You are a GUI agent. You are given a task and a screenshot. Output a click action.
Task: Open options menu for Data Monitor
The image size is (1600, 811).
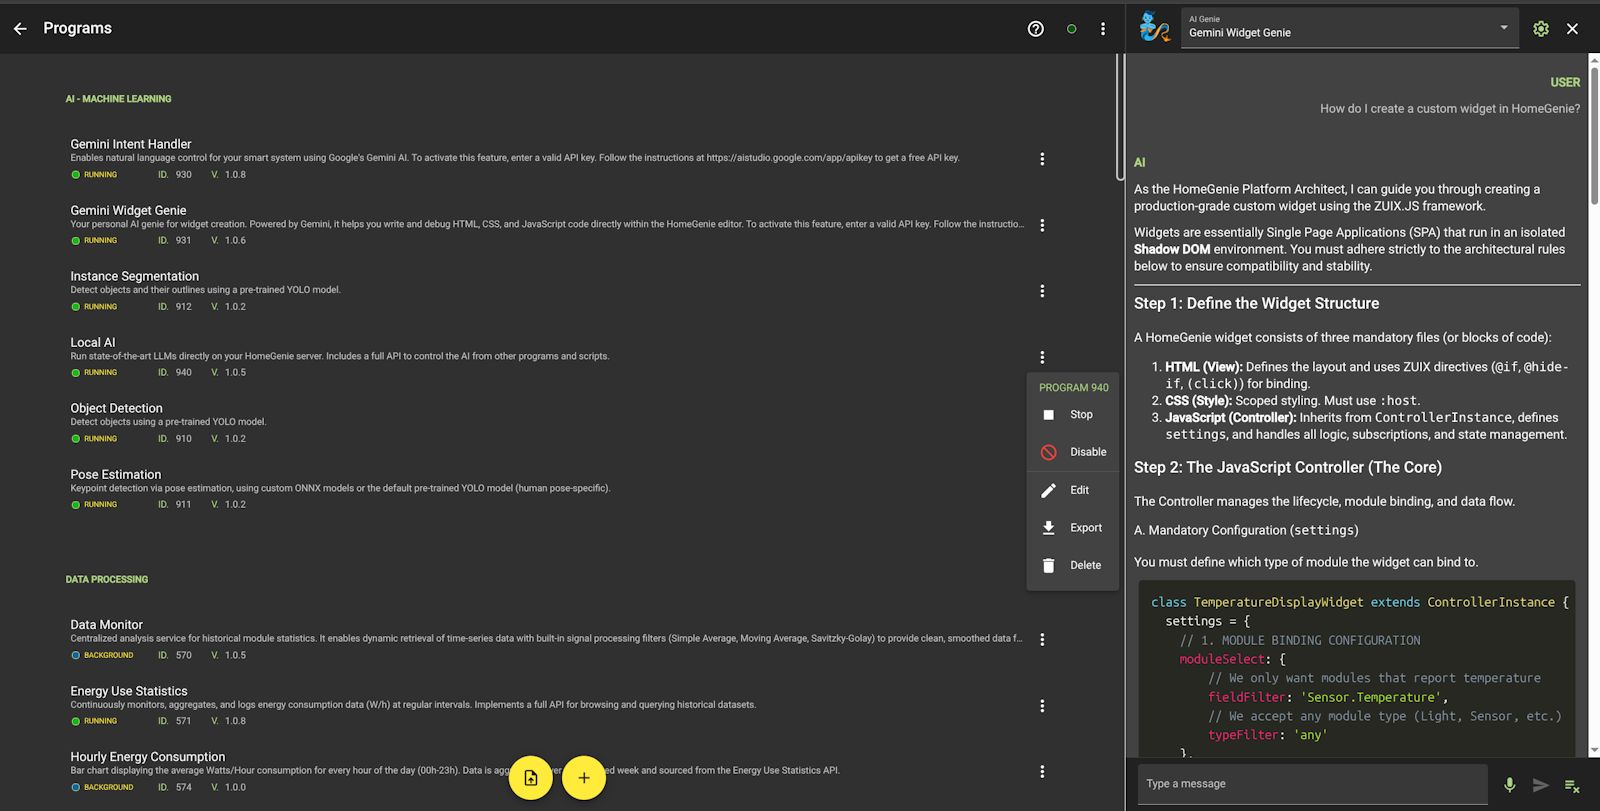click(1042, 640)
